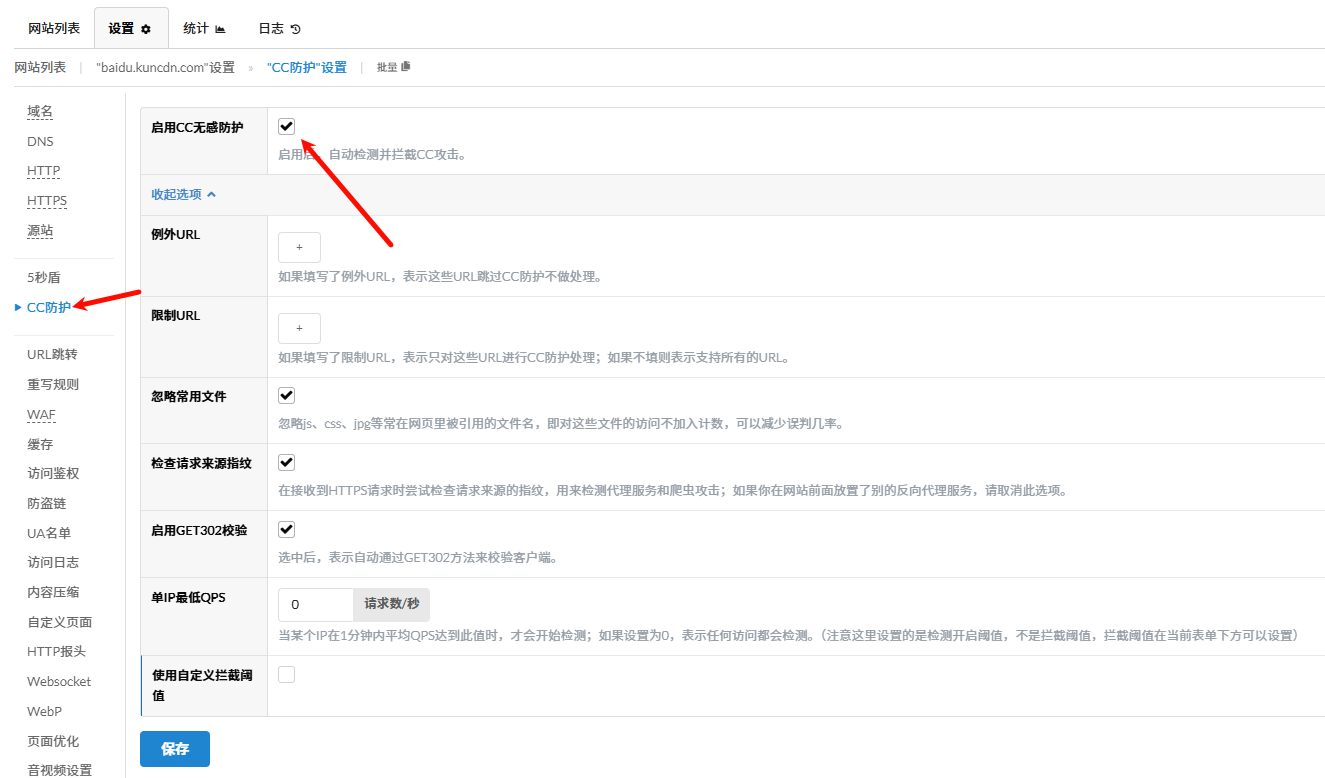Open 源站 in the sidebar

[x=40, y=231]
